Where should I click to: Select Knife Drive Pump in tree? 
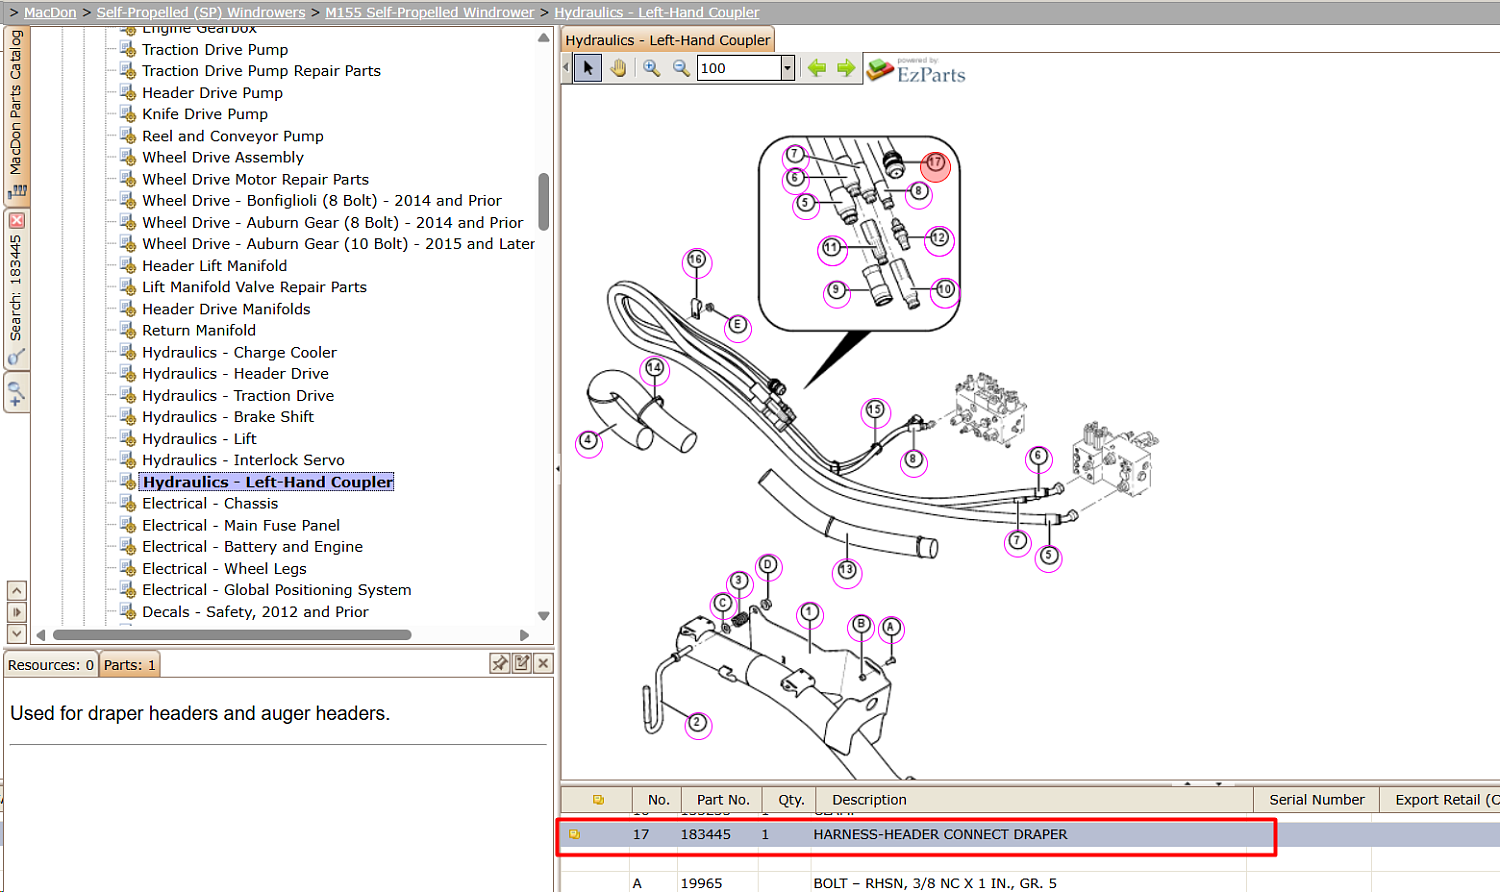(205, 114)
